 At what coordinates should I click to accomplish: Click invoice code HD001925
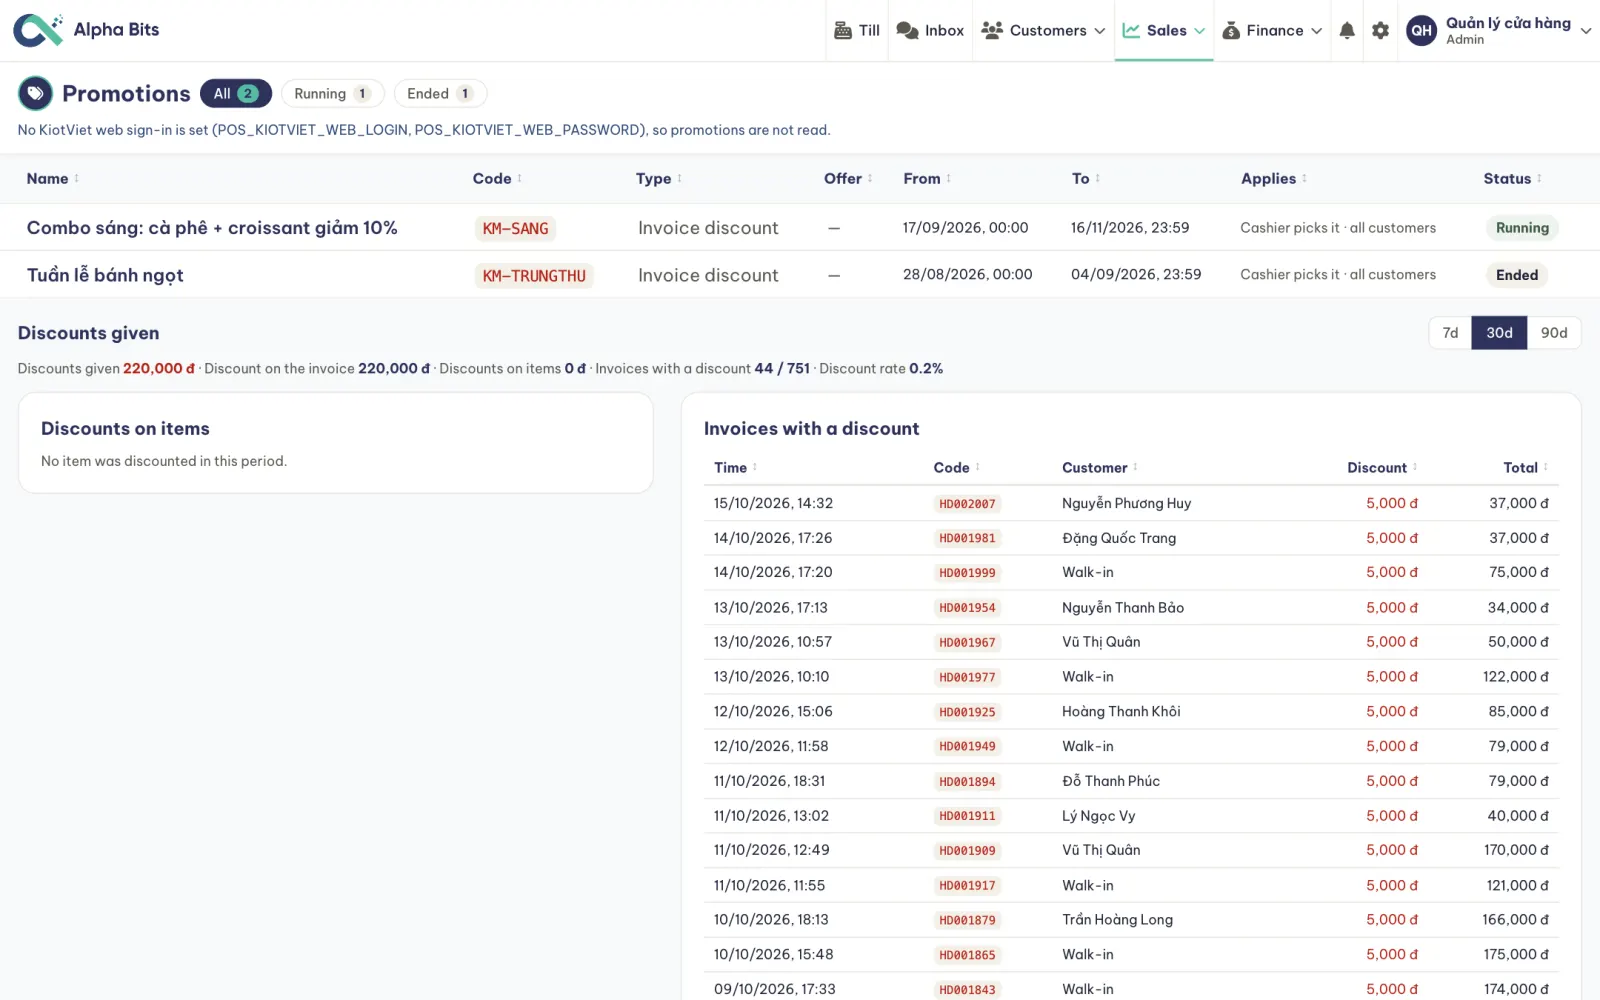967,712
